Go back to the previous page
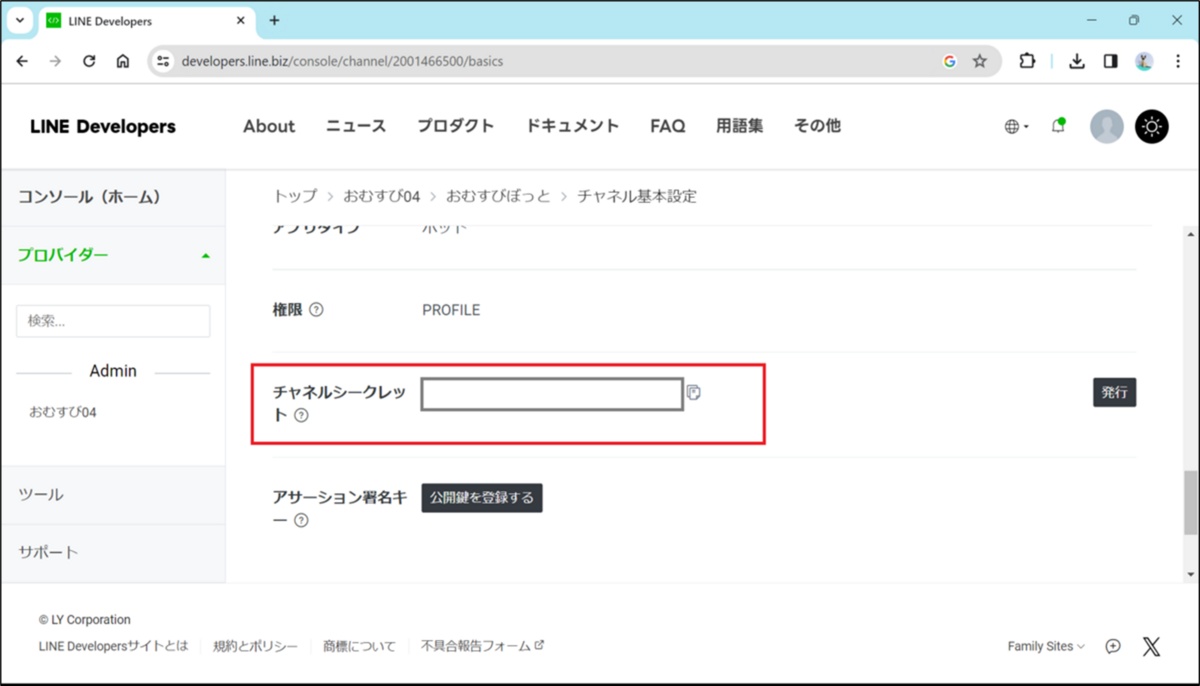The width and height of the screenshot is (1200, 686). tap(22, 61)
